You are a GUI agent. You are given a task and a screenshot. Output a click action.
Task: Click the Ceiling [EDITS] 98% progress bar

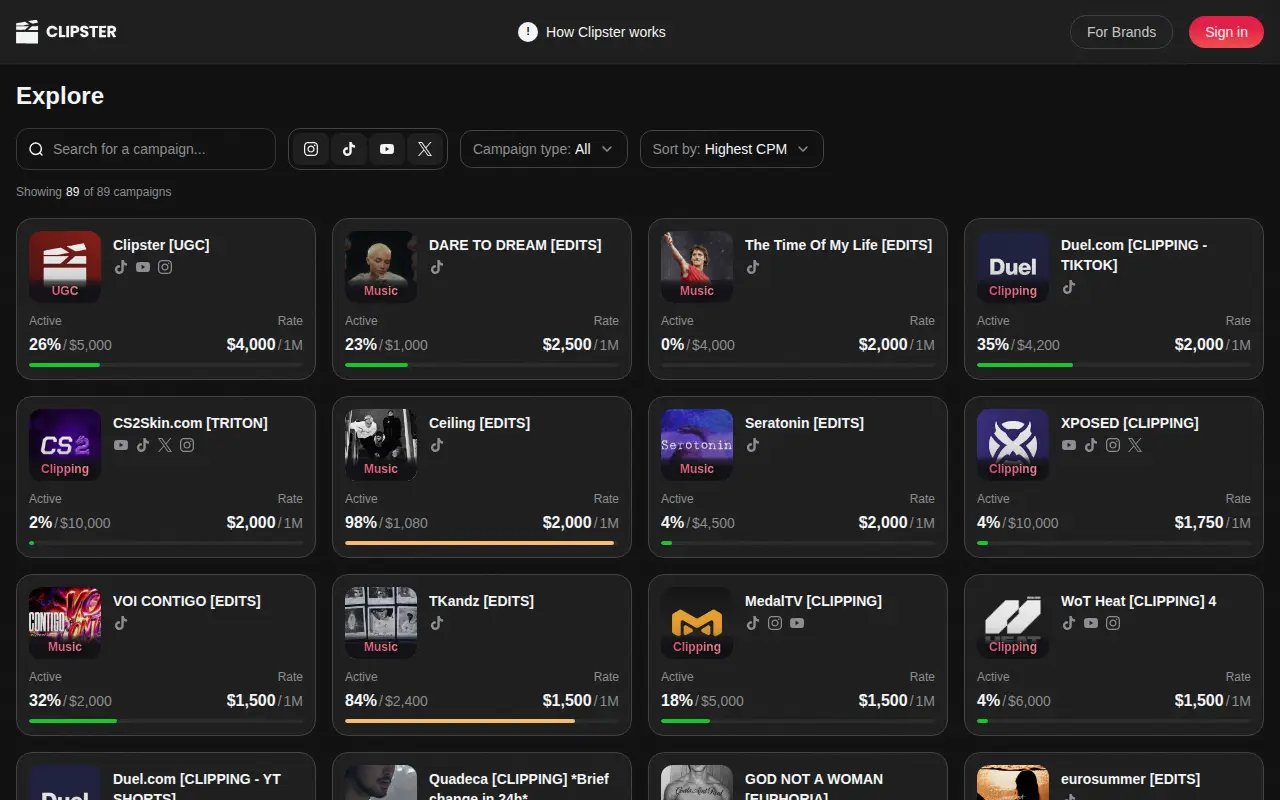pos(482,543)
